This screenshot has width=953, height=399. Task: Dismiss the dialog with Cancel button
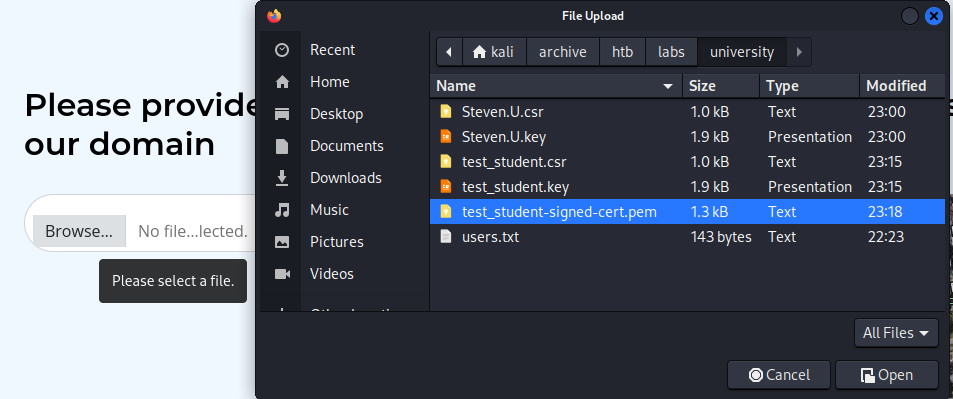[779, 375]
